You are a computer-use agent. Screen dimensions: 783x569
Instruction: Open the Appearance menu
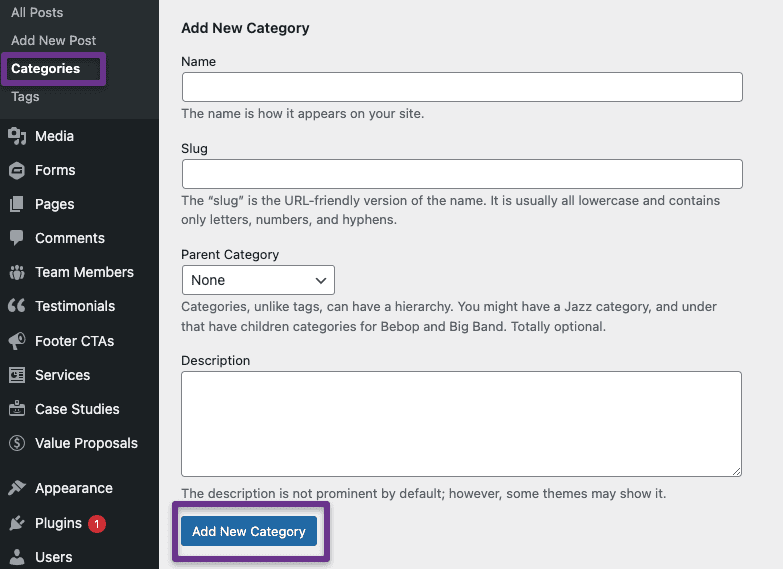73,488
